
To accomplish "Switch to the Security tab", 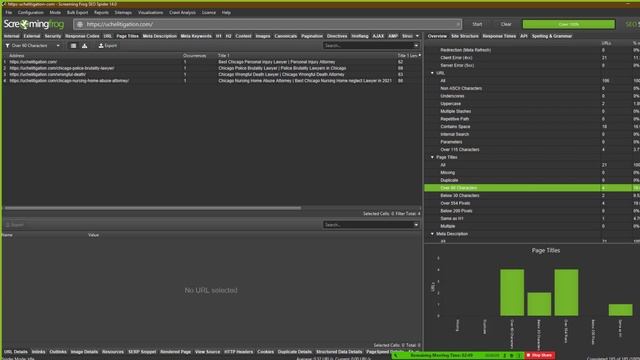I will pos(53,36).
